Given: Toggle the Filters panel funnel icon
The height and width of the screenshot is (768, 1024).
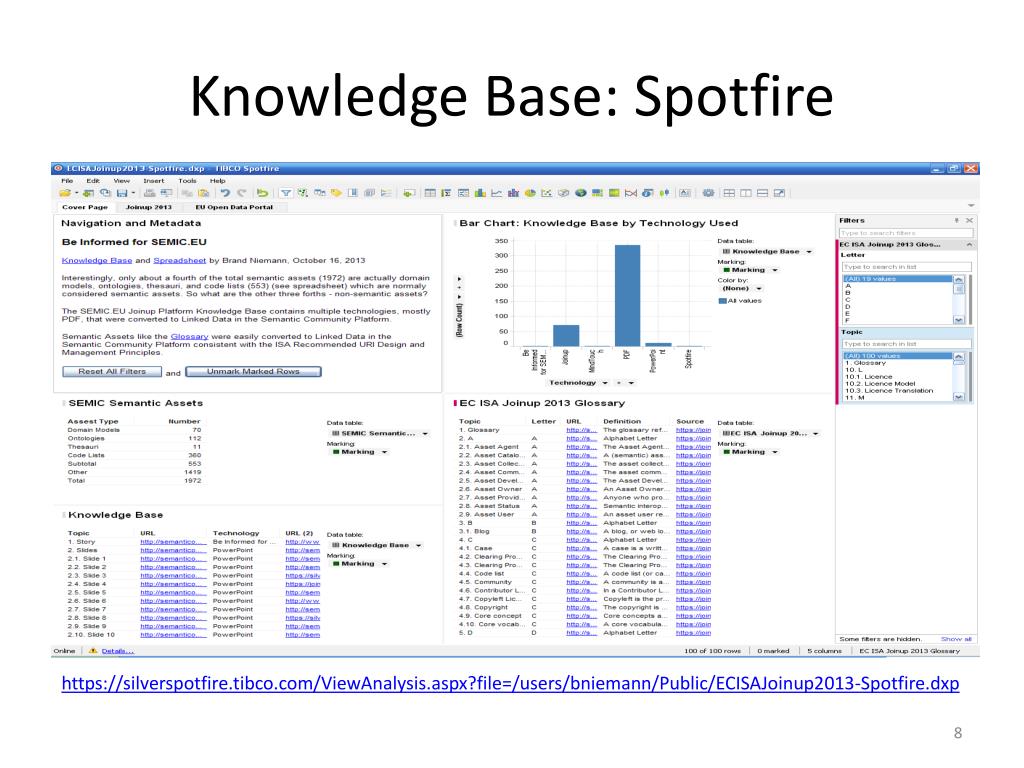Looking at the screenshot, I should pyautogui.click(x=285, y=193).
